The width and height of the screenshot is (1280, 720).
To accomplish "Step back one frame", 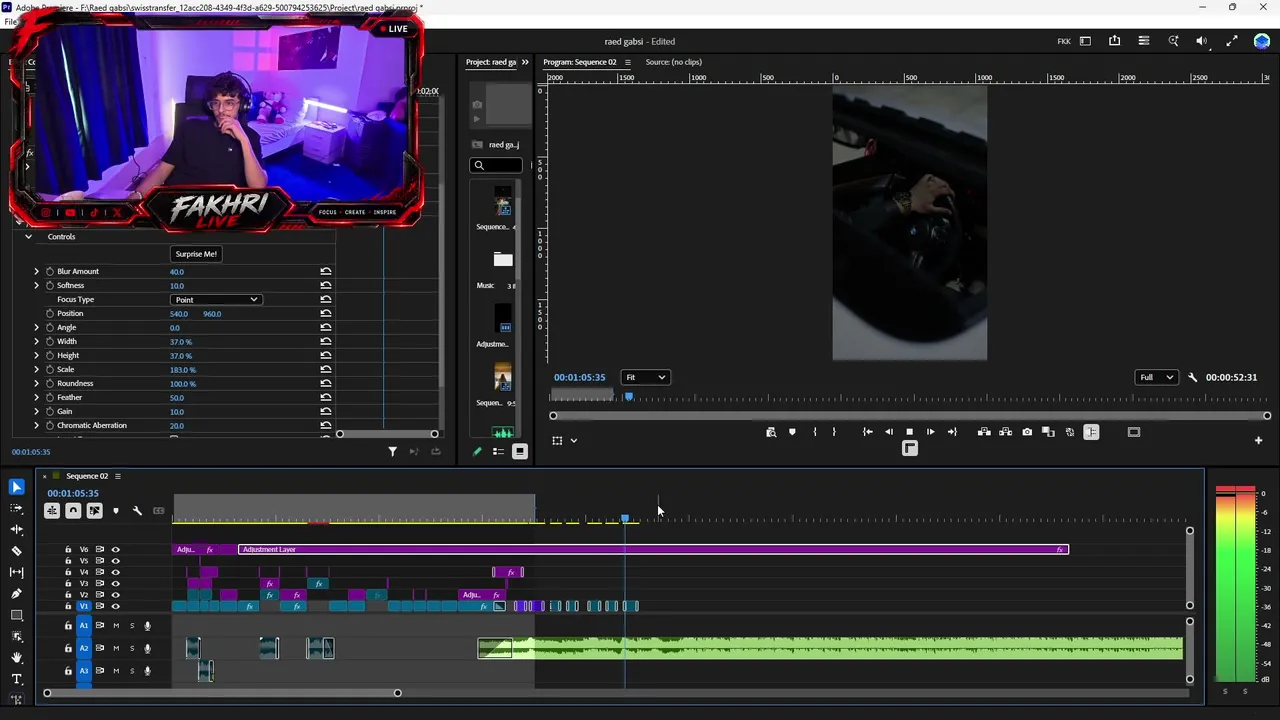I will (888, 432).
